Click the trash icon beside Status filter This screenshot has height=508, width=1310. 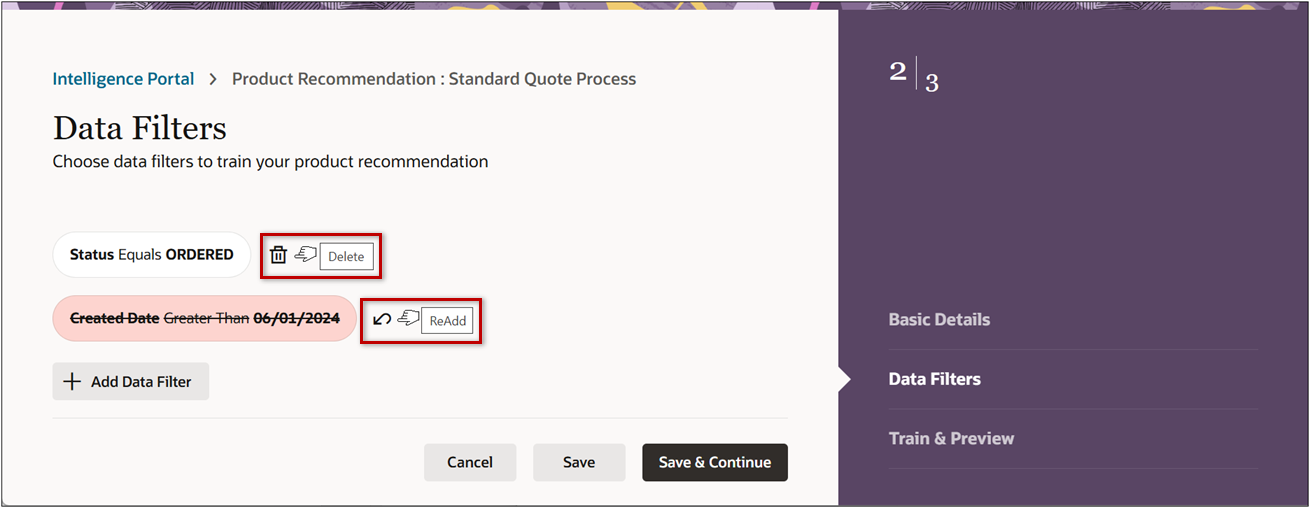pyautogui.click(x=279, y=255)
